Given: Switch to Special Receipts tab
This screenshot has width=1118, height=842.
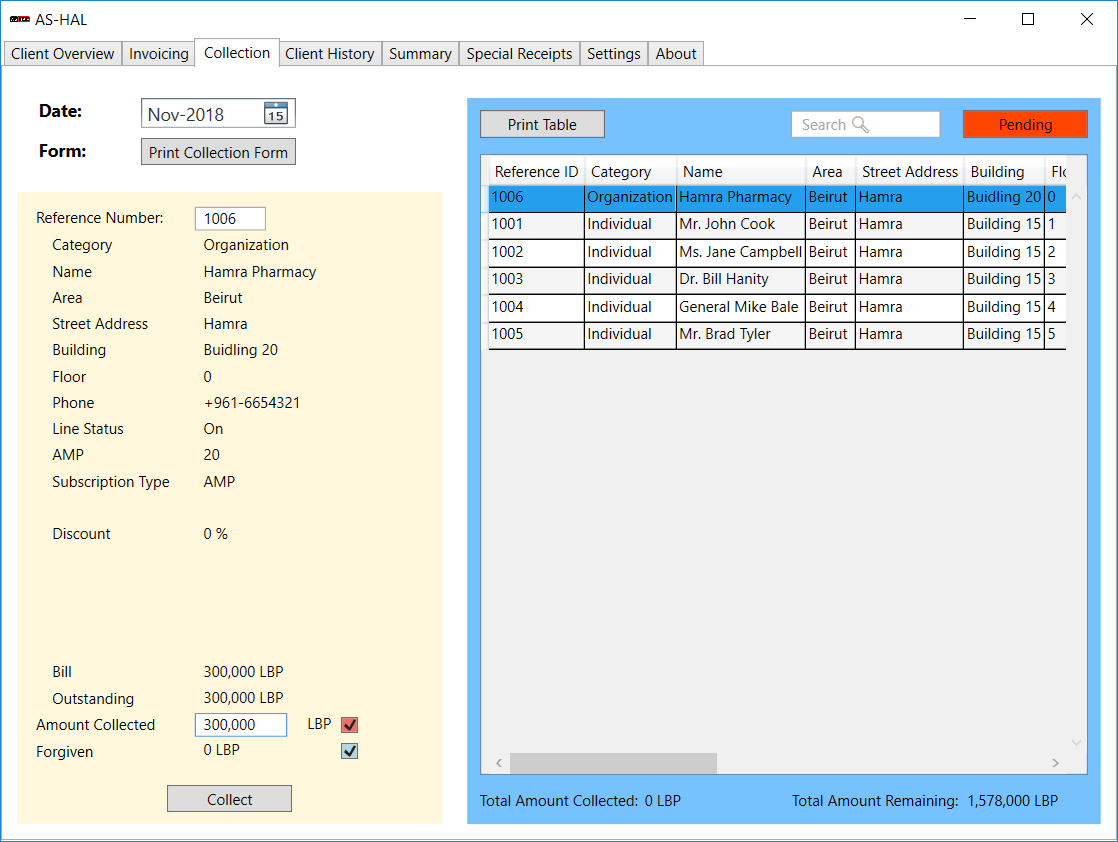Looking at the screenshot, I should (519, 53).
